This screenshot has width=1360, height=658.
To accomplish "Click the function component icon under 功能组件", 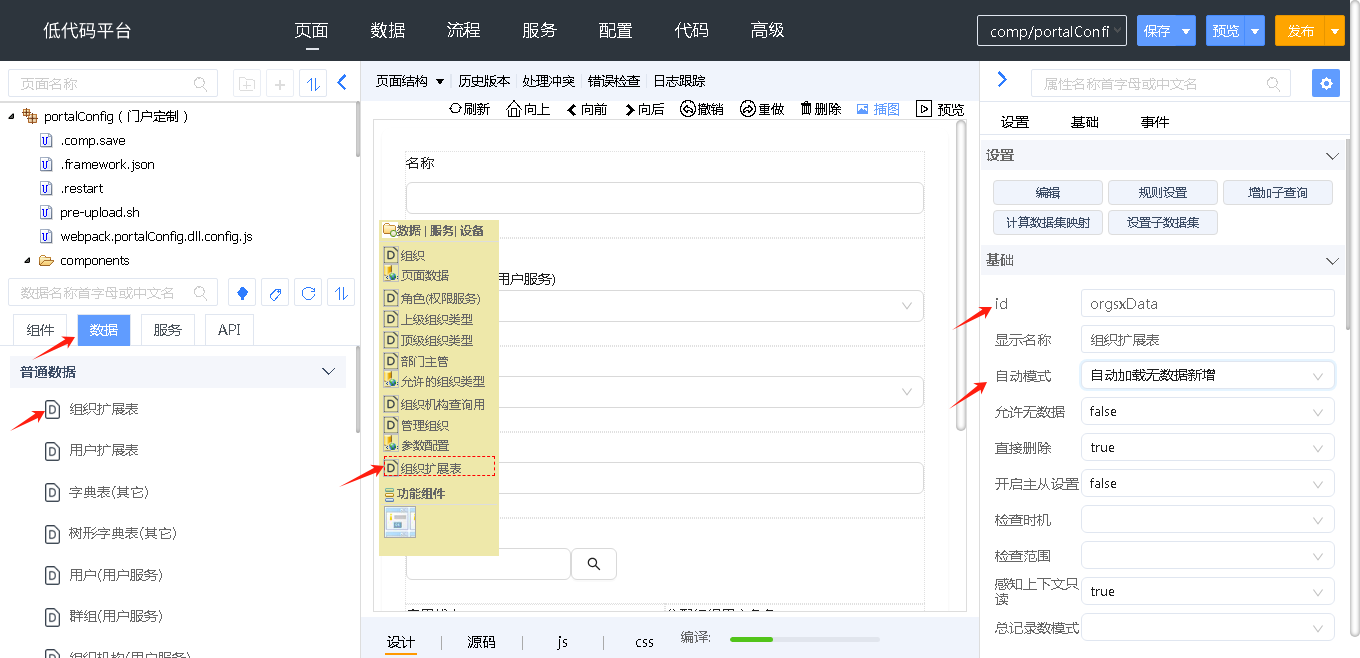I will point(400,521).
